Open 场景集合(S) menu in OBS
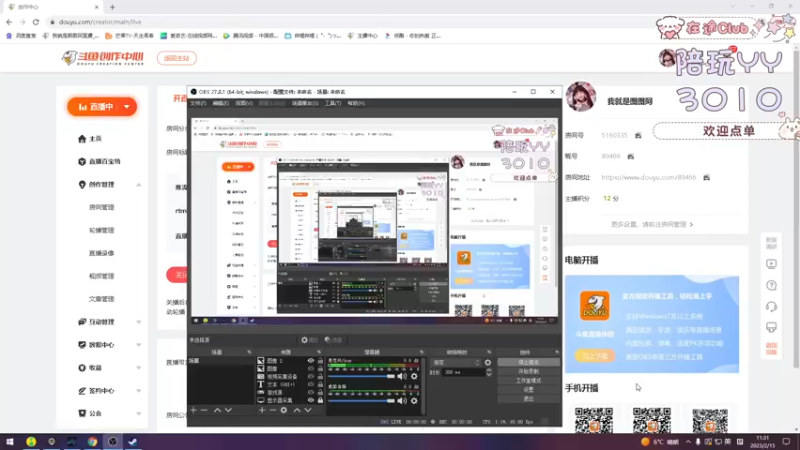 click(305, 103)
